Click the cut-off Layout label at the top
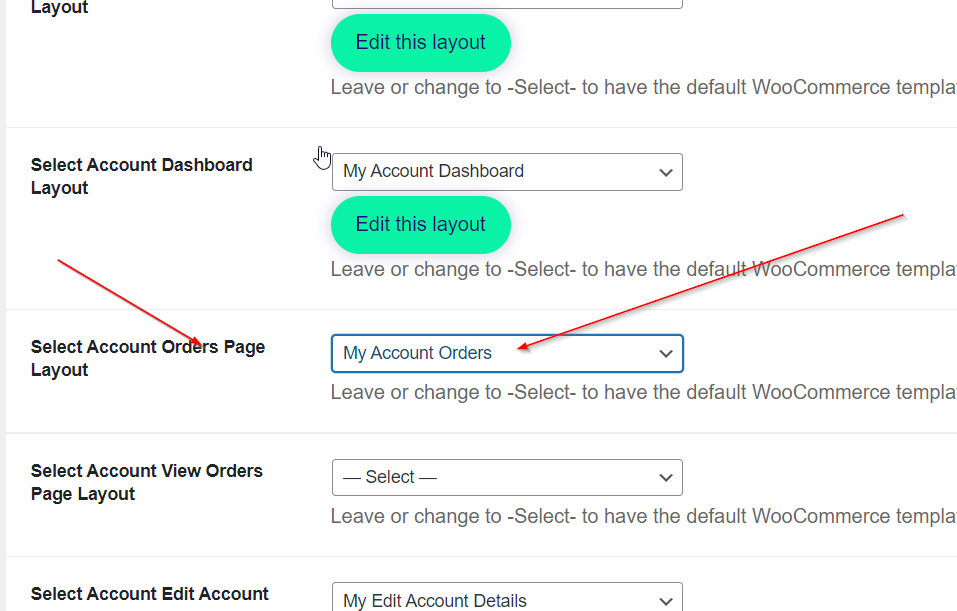Image resolution: width=957 pixels, height=611 pixels. click(60, 8)
